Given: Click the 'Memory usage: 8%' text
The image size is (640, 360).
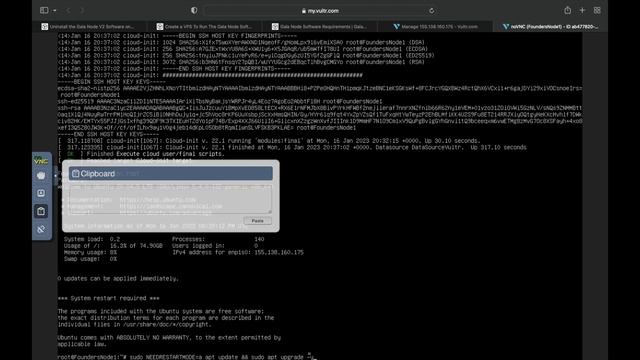Looking at the screenshot, I should (x=90, y=252).
